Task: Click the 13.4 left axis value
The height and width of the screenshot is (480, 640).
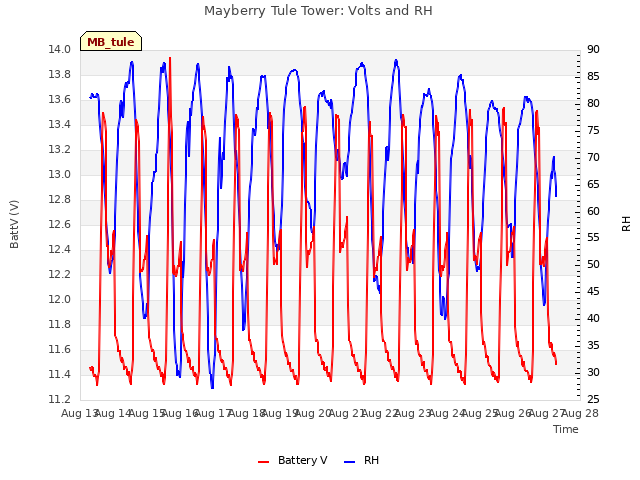Action: 59,124
